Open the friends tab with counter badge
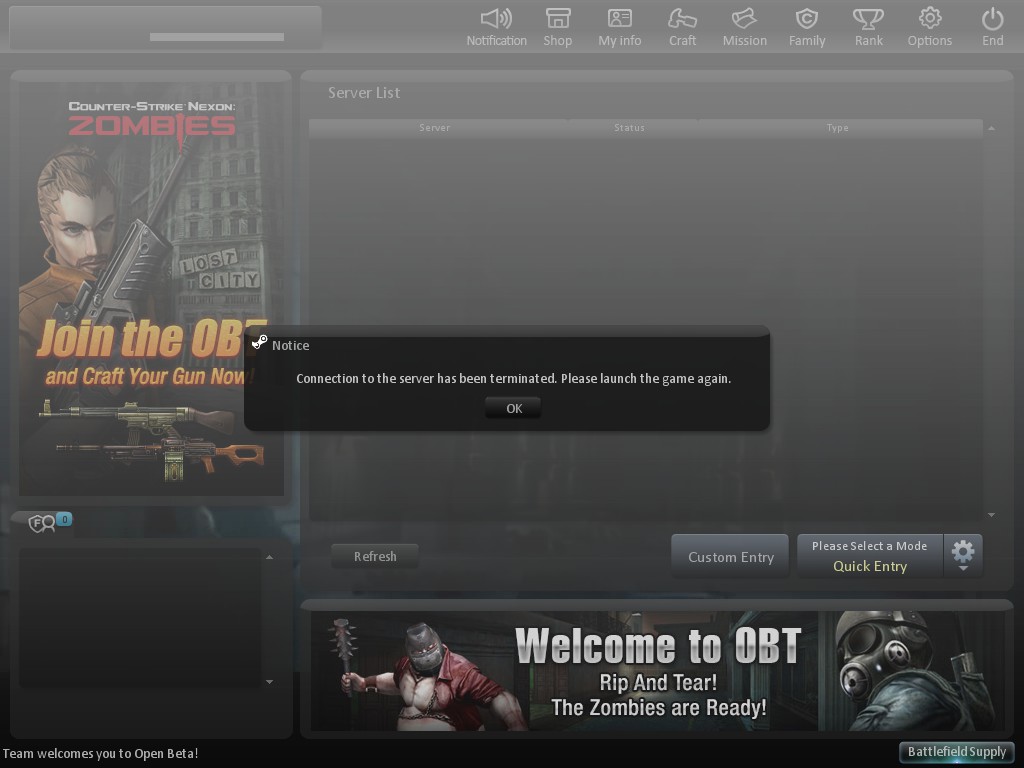 [x=44, y=522]
